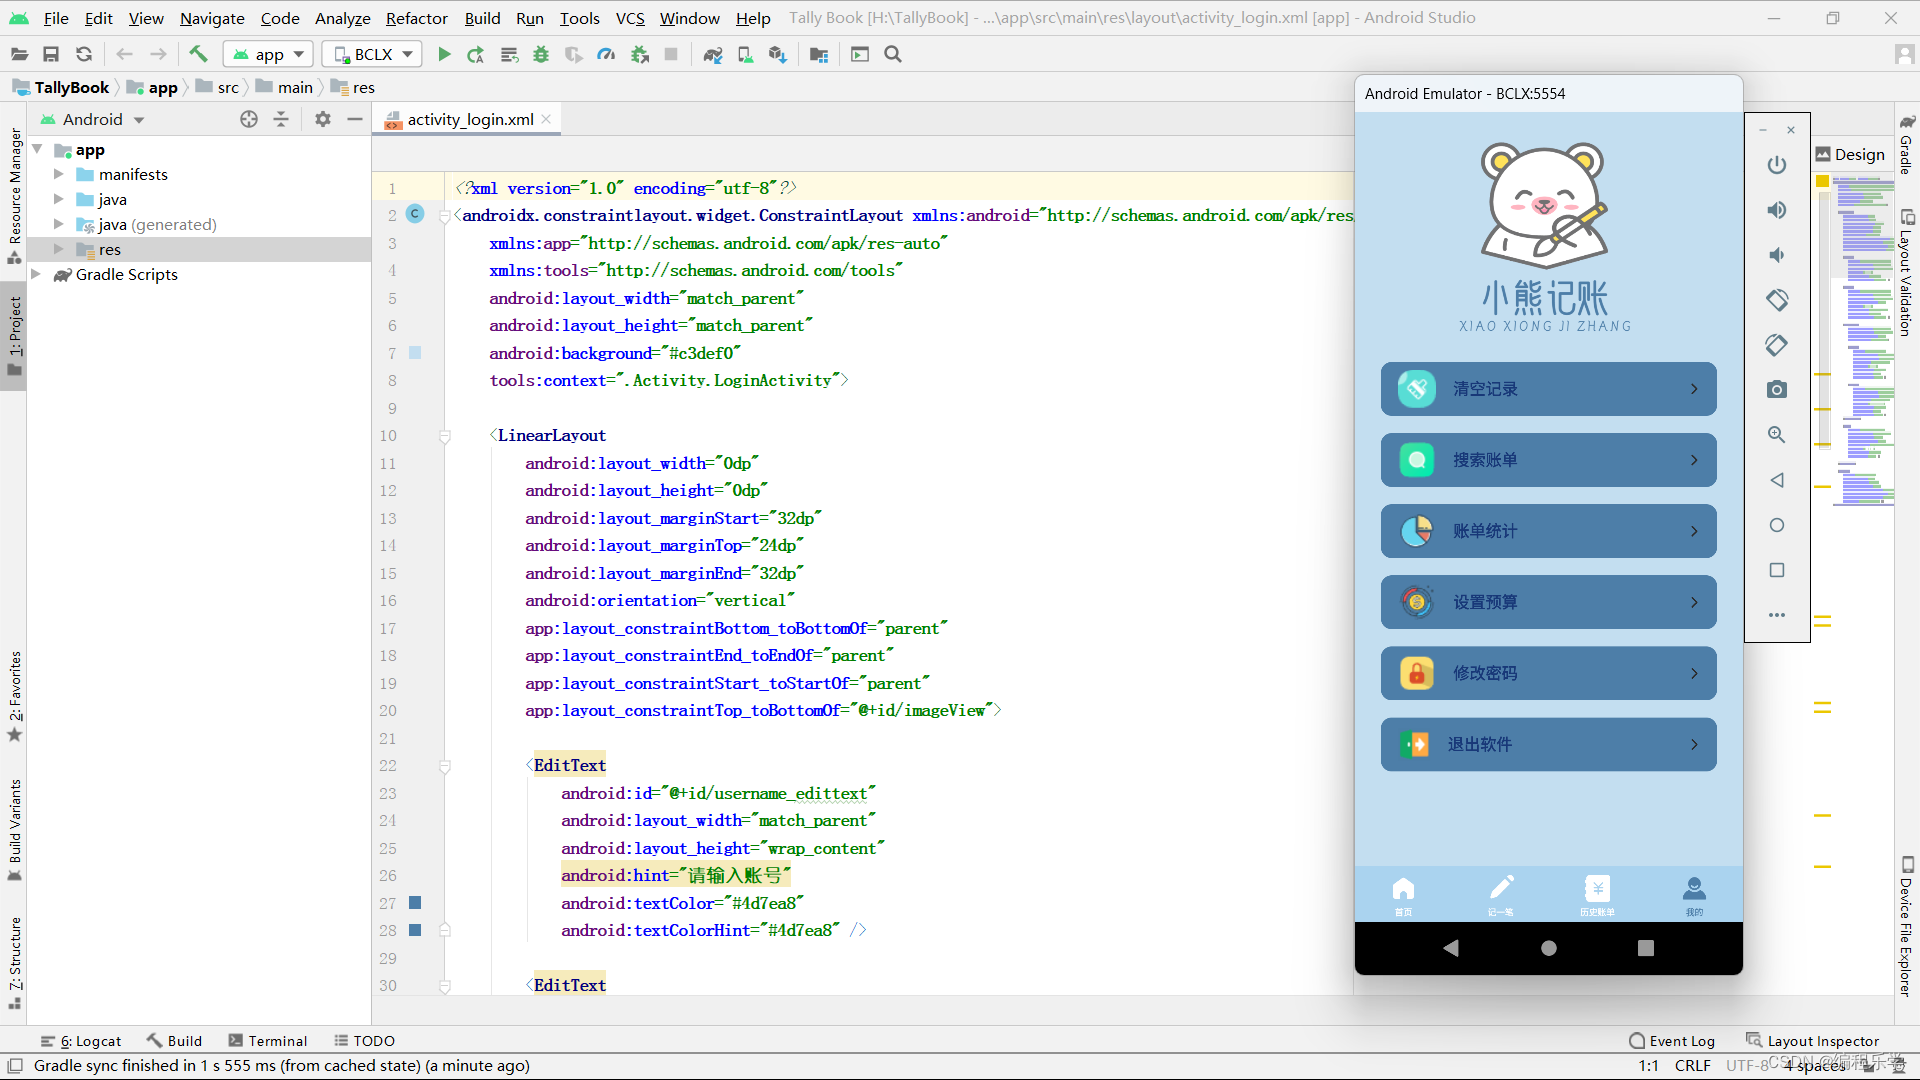
Task: Start debugging with the bug icon
Action: tap(541, 54)
